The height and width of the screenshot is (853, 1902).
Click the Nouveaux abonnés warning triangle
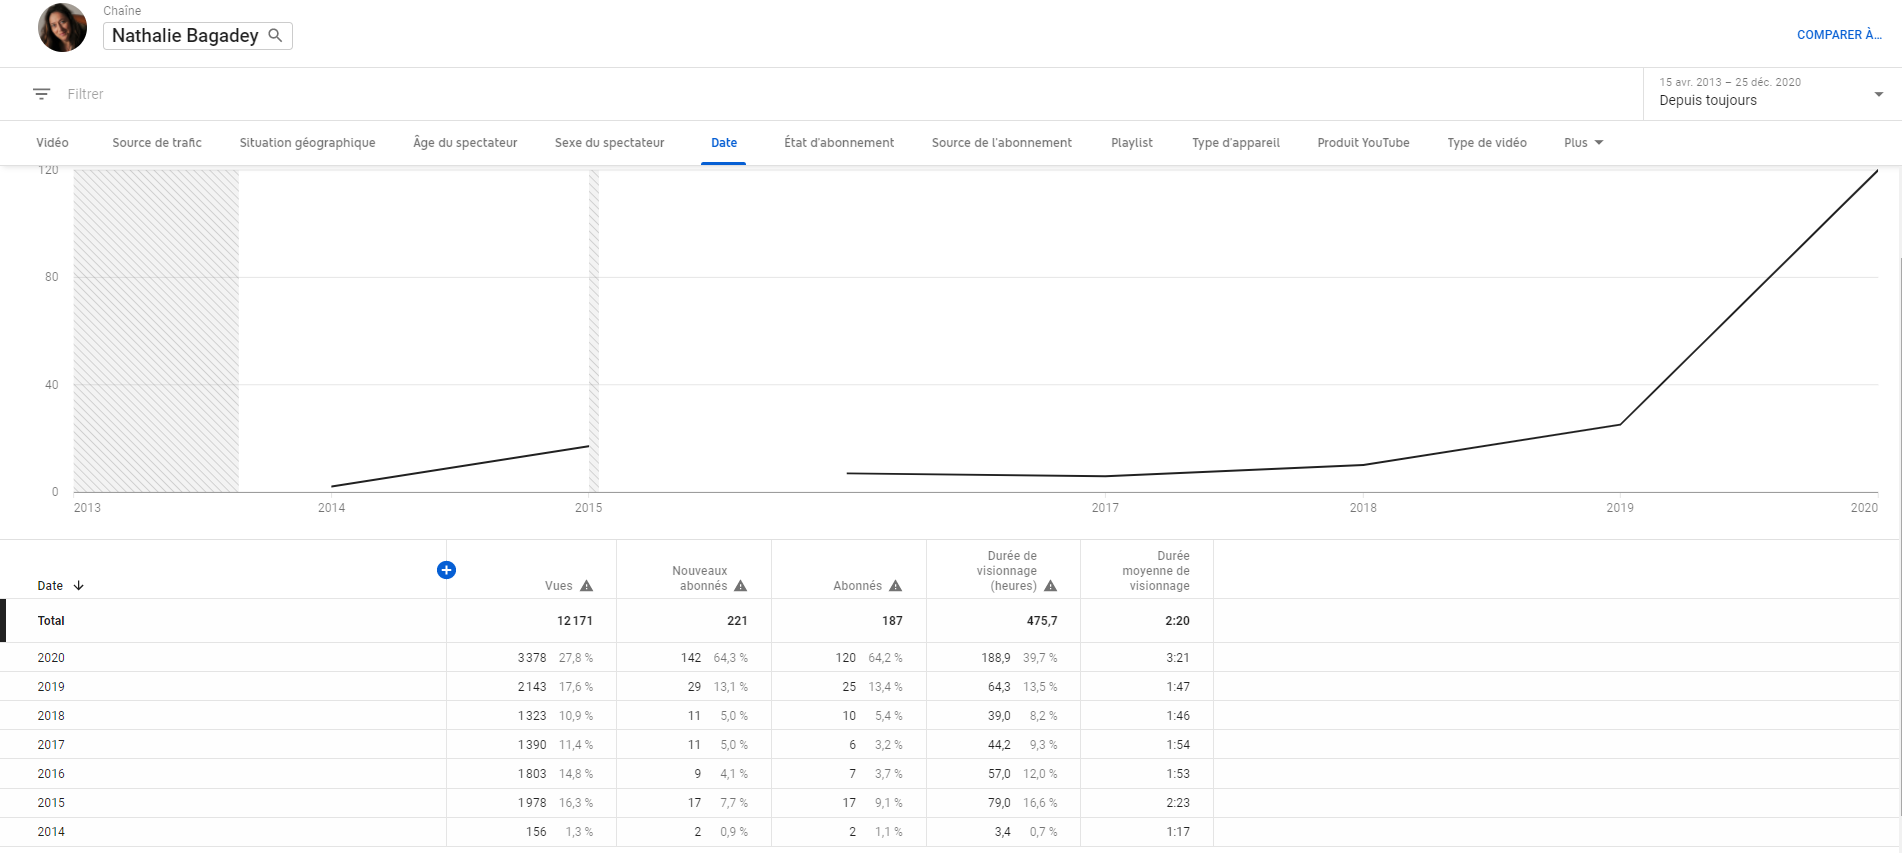click(741, 586)
